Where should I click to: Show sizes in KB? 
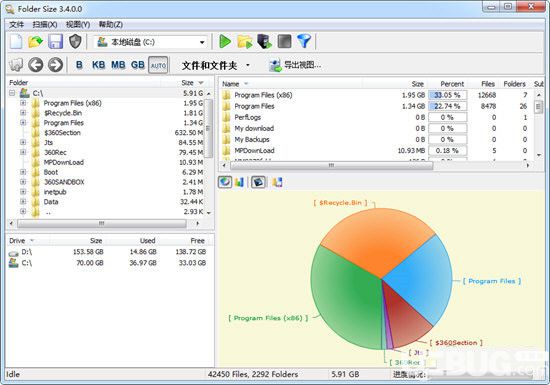98,65
